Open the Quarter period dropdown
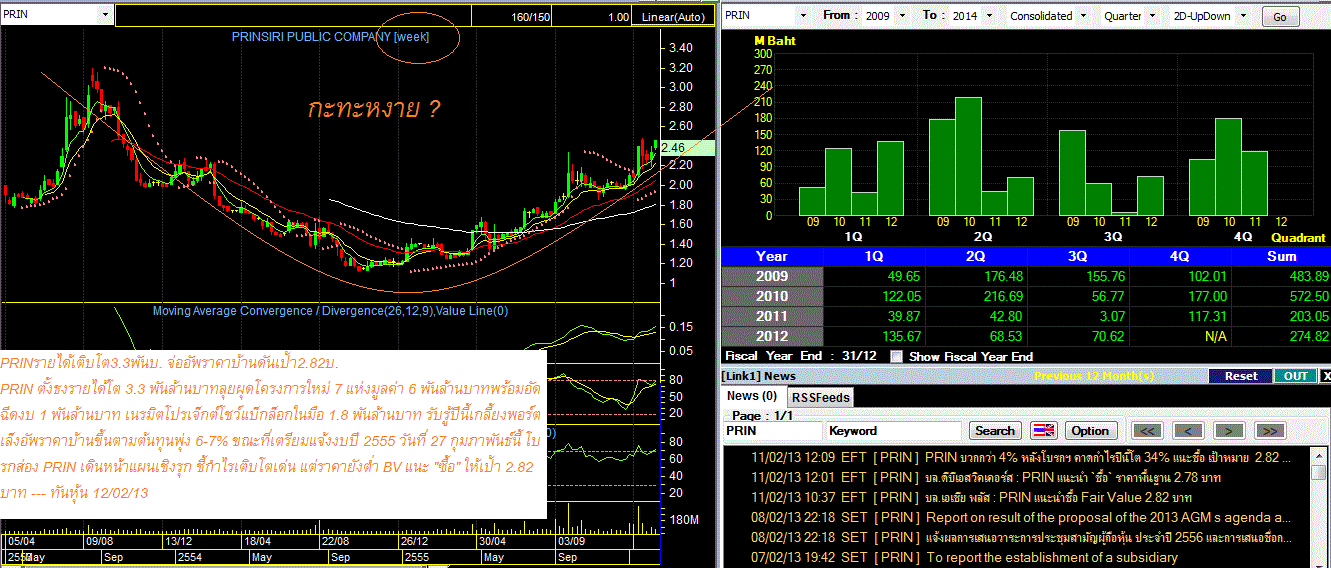The image size is (1331, 568). pyautogui.click(x=1153, y=16)
